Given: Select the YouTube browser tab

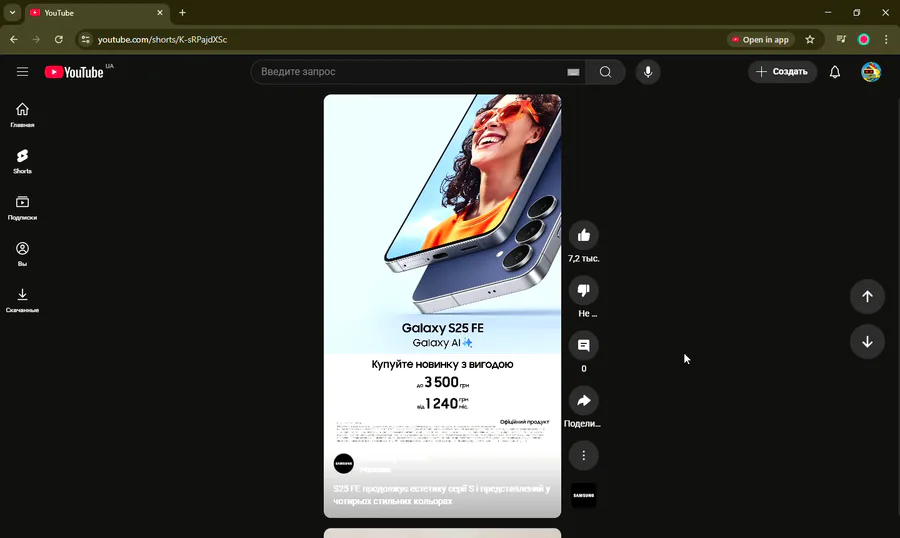Looking at the screenshot, I should (96, 13).
